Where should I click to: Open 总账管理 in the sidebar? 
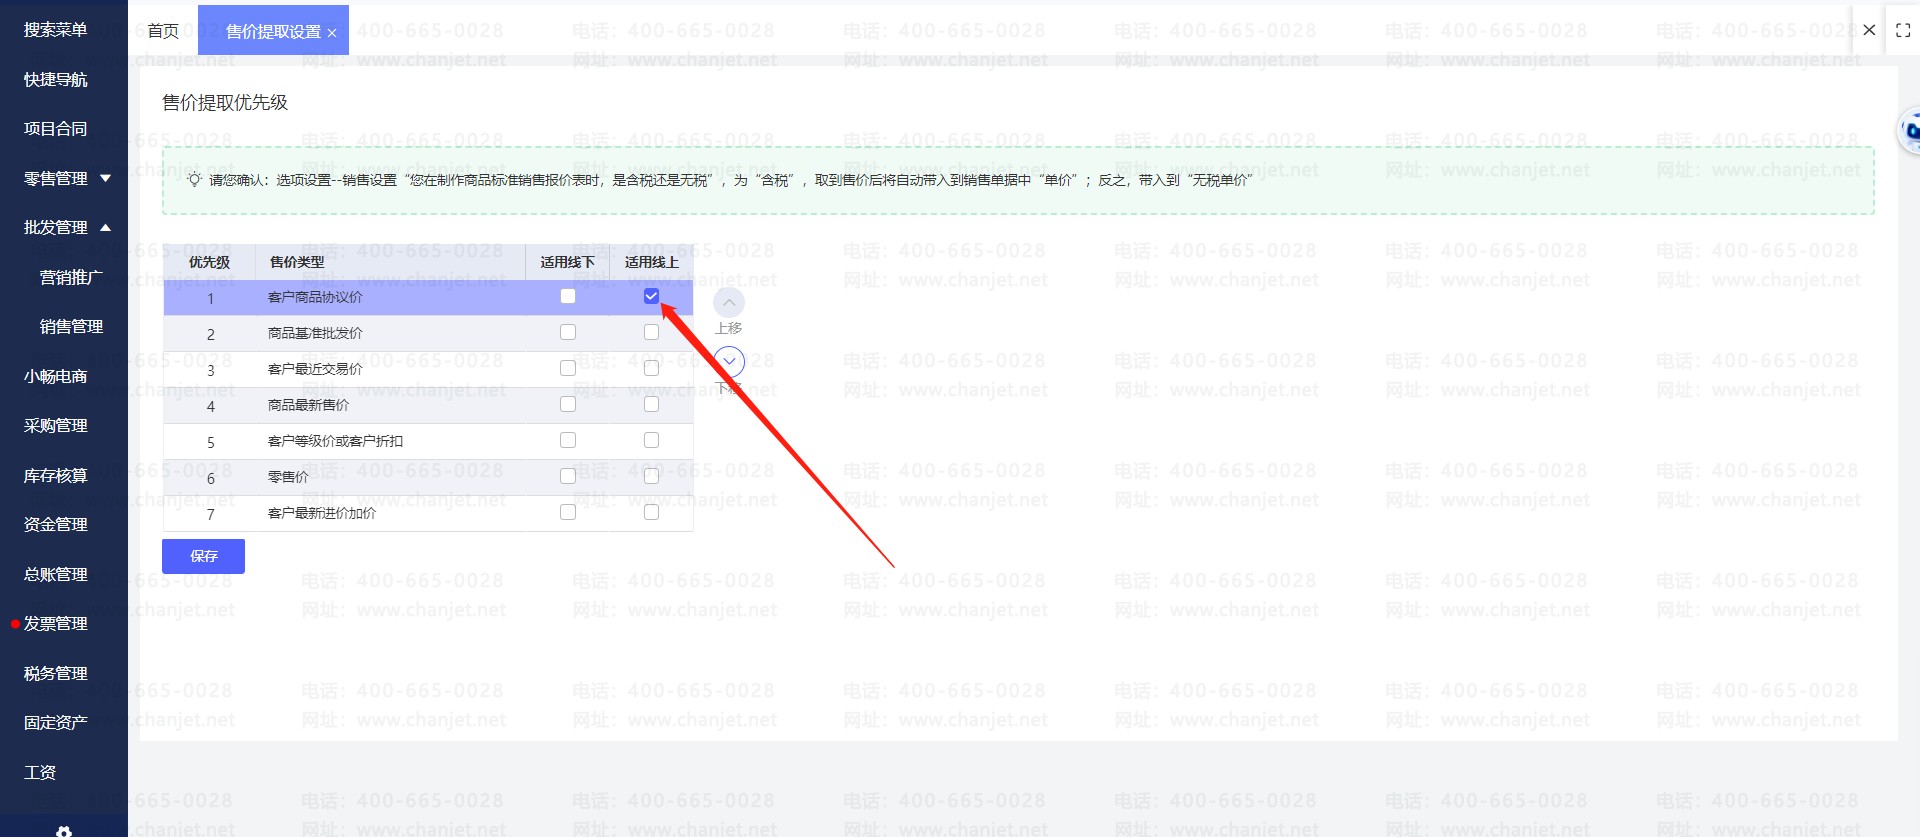[56, 574]
